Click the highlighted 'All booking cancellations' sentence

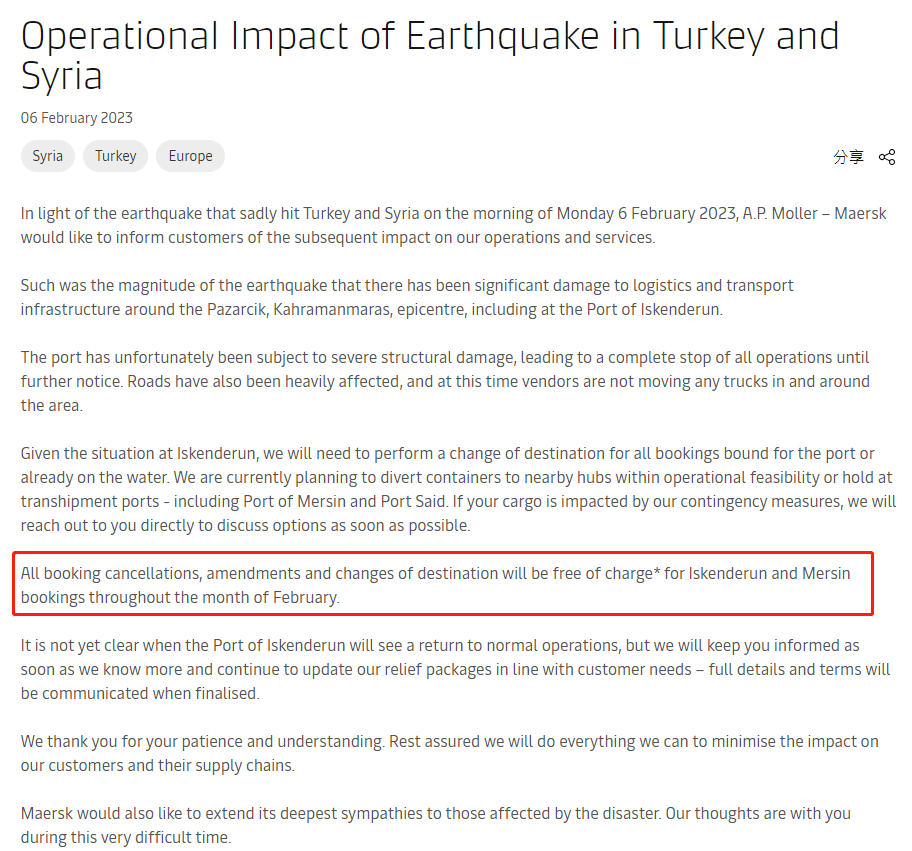(x=436, y=585)
